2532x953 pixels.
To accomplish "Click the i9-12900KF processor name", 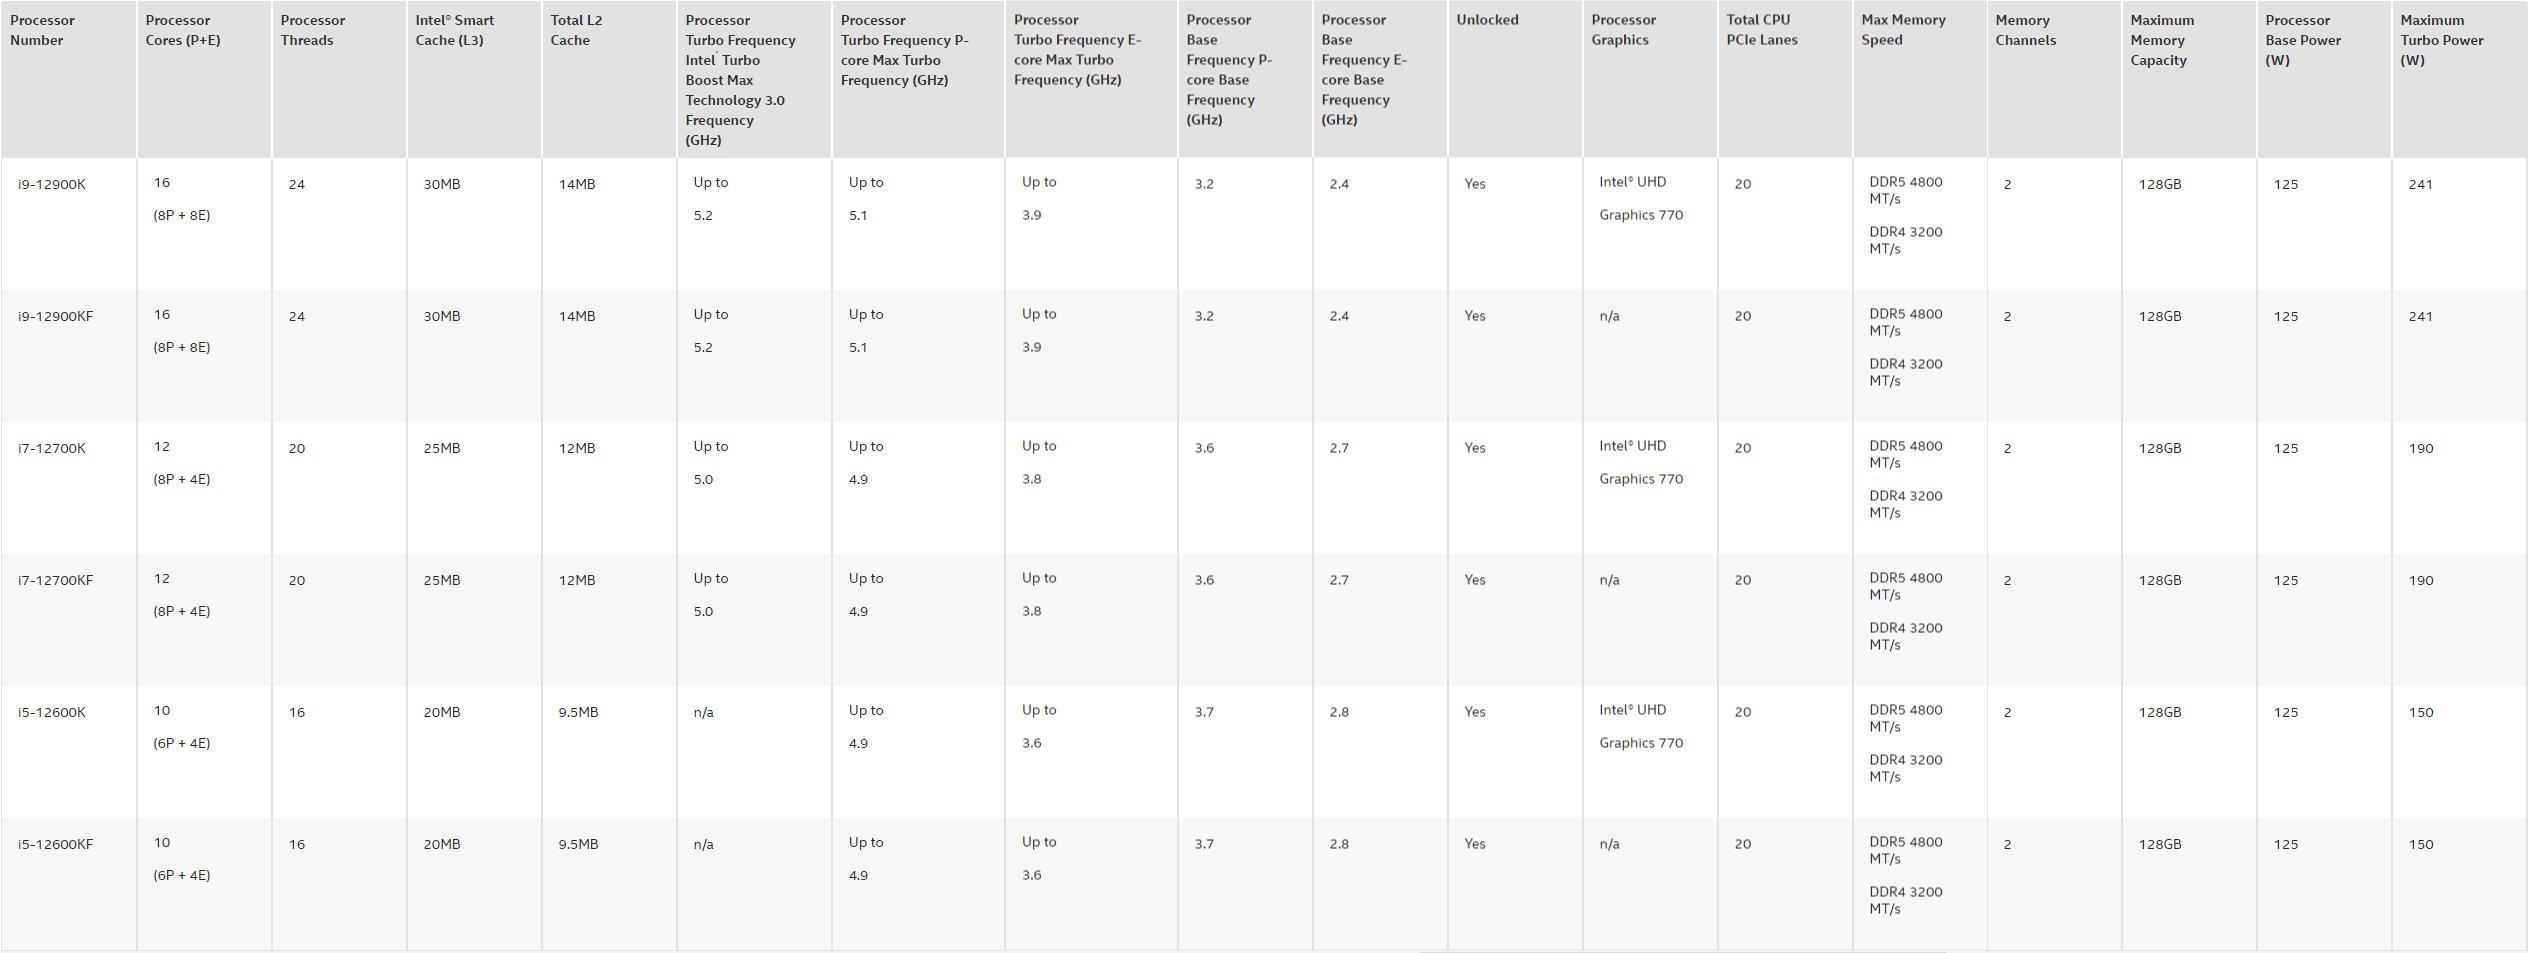I will pyautogui.click(x=56, y=316).
